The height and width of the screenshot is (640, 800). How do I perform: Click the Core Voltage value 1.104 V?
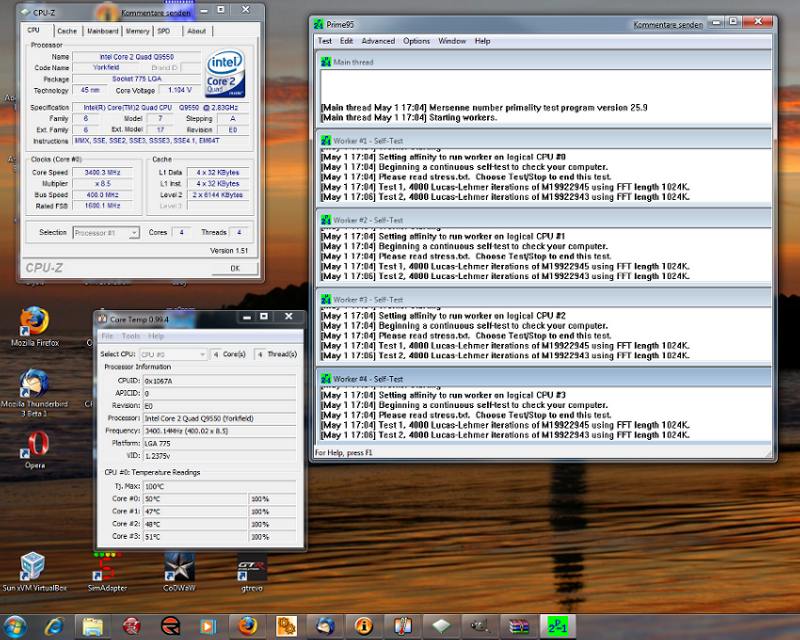coord(180,90)
